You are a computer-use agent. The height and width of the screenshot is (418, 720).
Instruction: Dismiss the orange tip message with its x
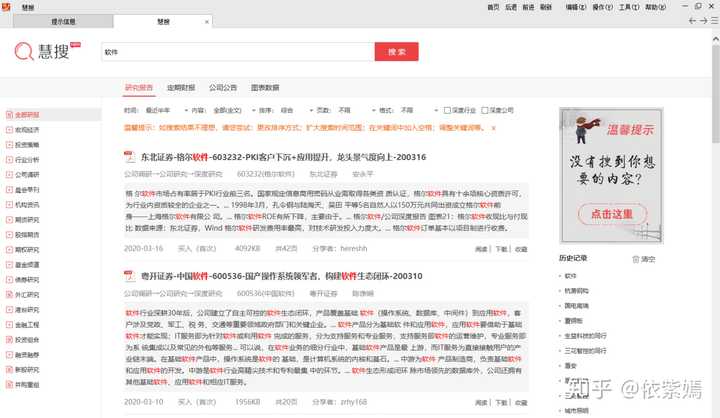[494, 128]
